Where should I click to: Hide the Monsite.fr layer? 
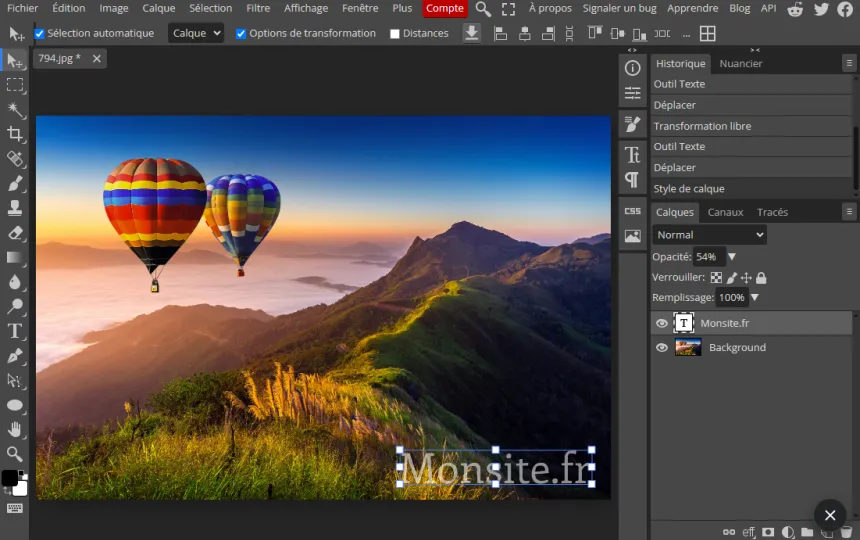tap(662, 323)
